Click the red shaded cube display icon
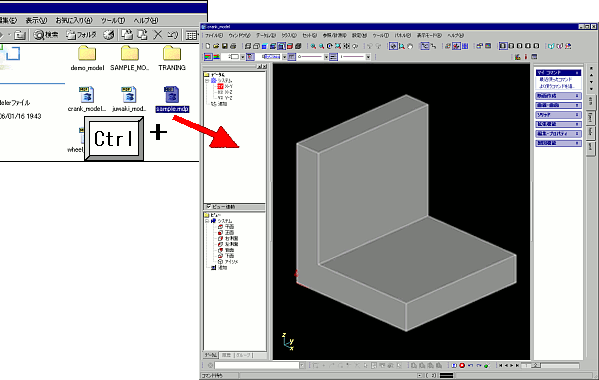This screenshot has height=380, width=599. coord(290,46)
